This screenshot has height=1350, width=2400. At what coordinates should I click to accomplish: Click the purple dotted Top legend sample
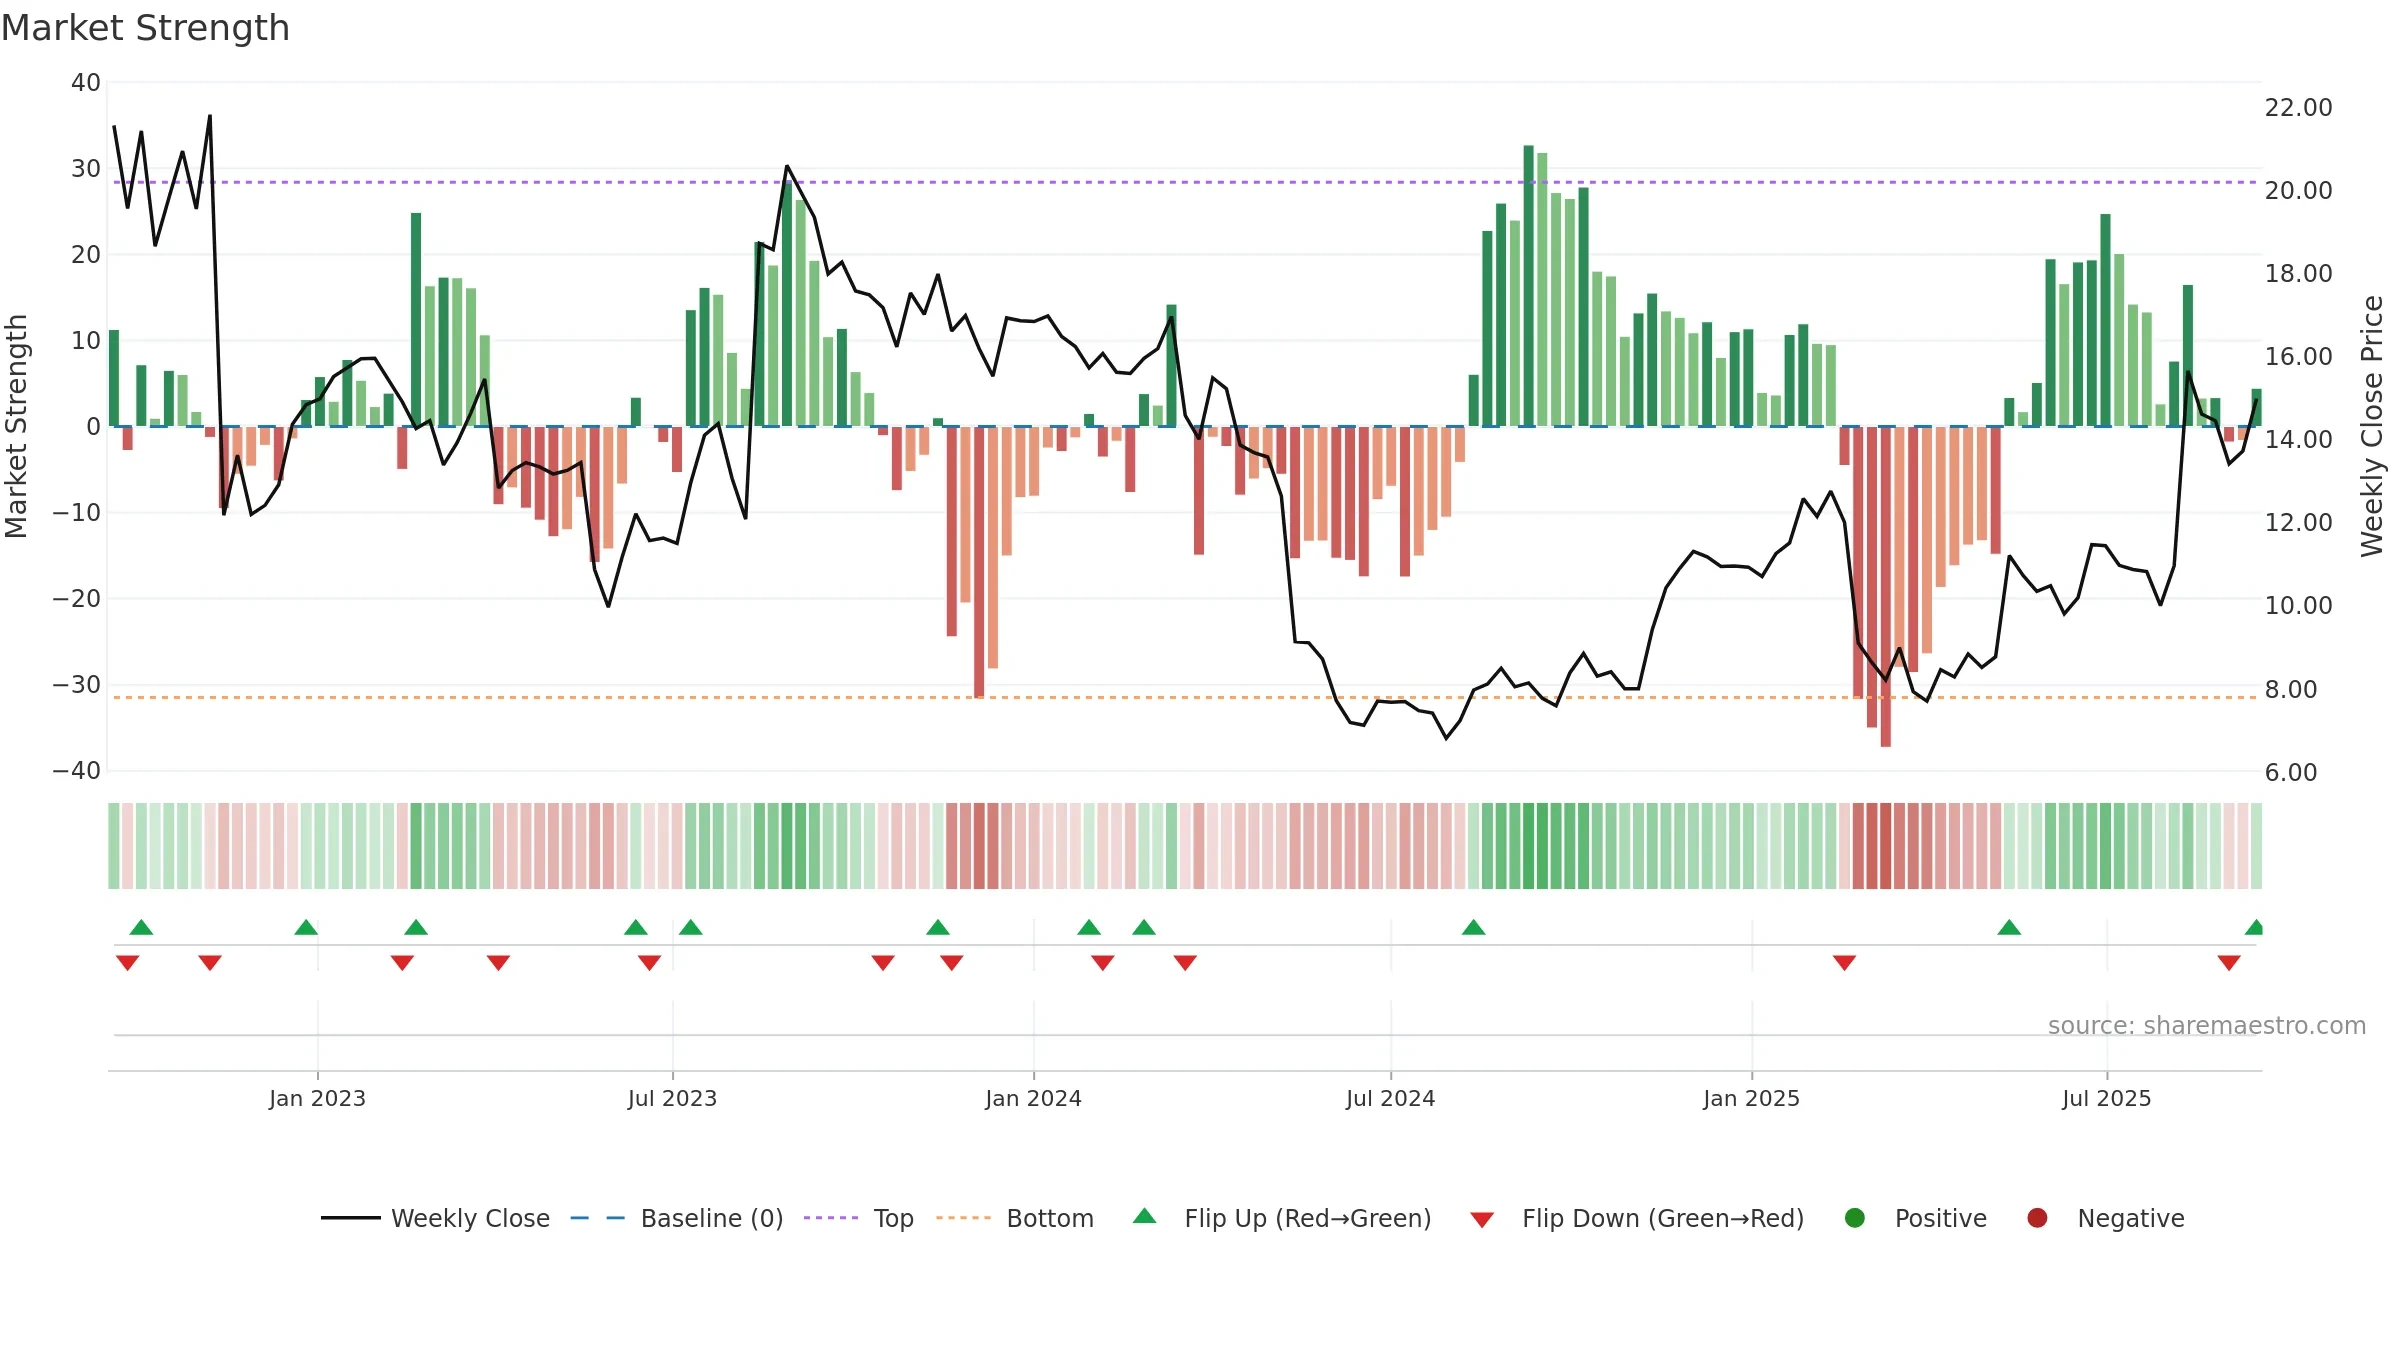(x=831, y=1218)
